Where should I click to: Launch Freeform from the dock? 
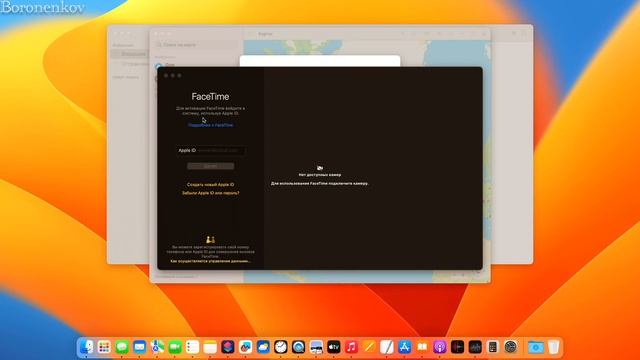pyautogui.click(x=245, y=347)
